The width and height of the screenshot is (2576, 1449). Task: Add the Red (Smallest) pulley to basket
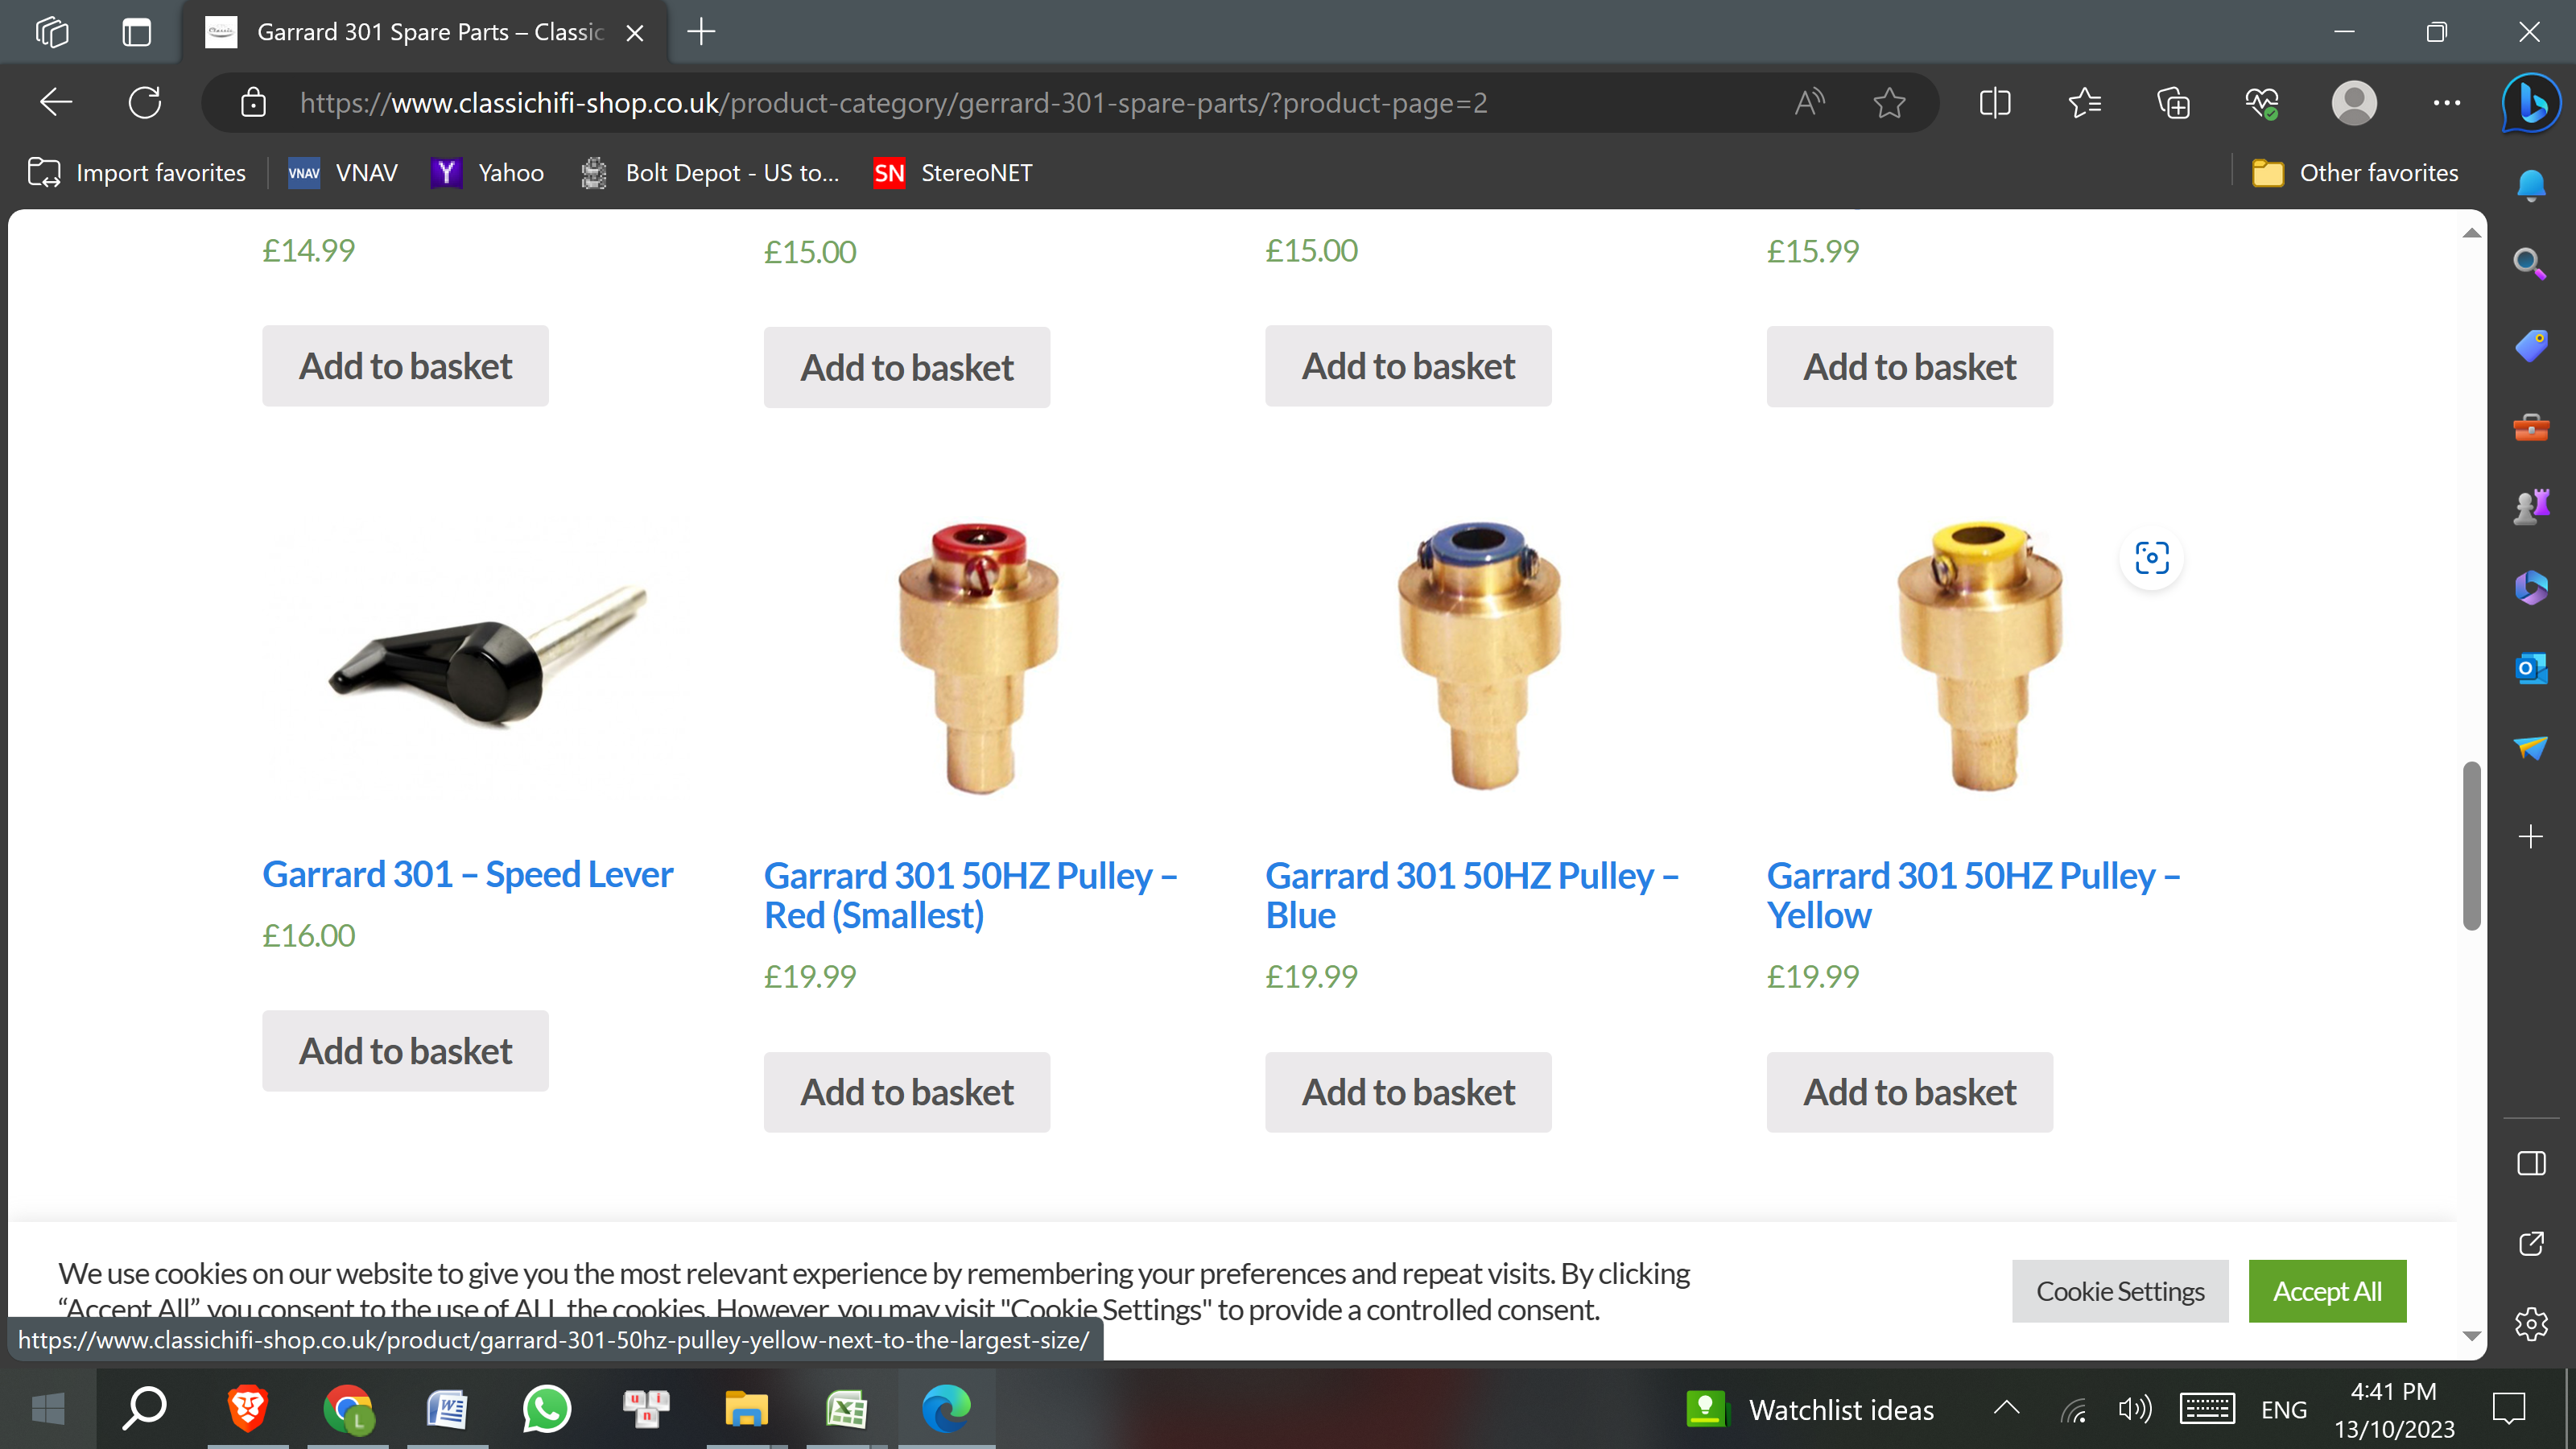[906, 1092]
